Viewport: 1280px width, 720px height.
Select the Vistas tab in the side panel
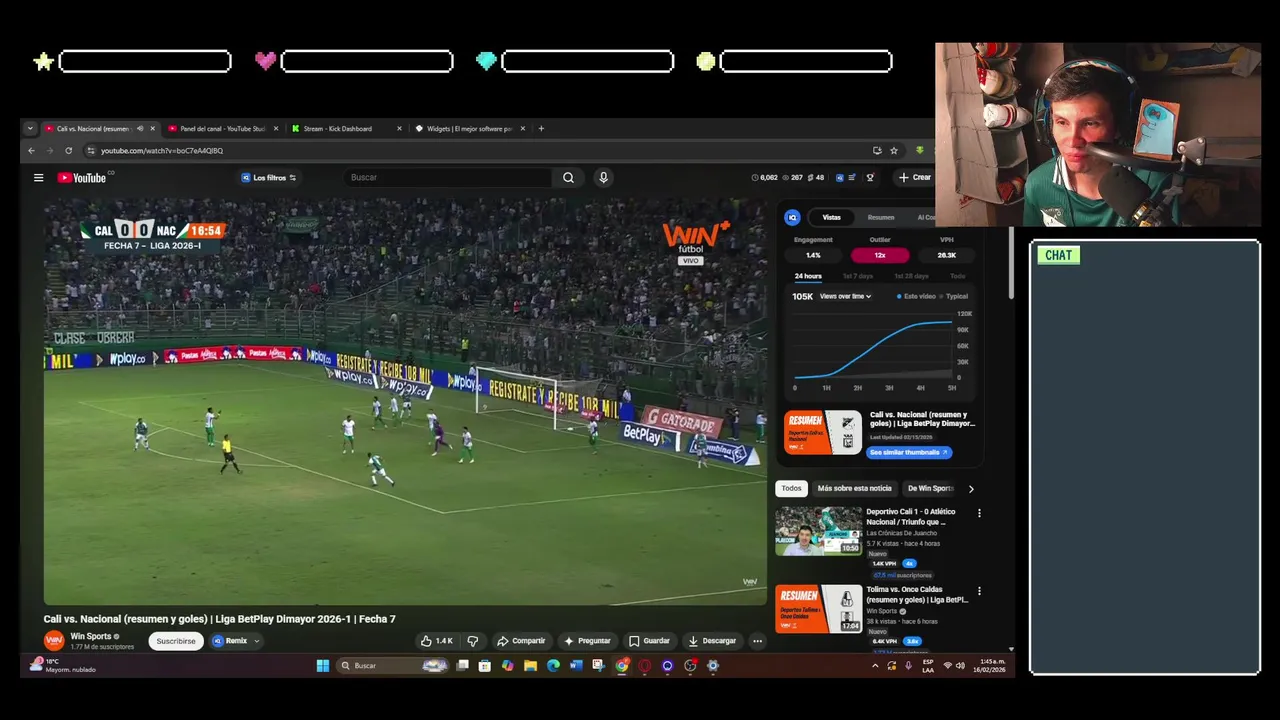831,217
